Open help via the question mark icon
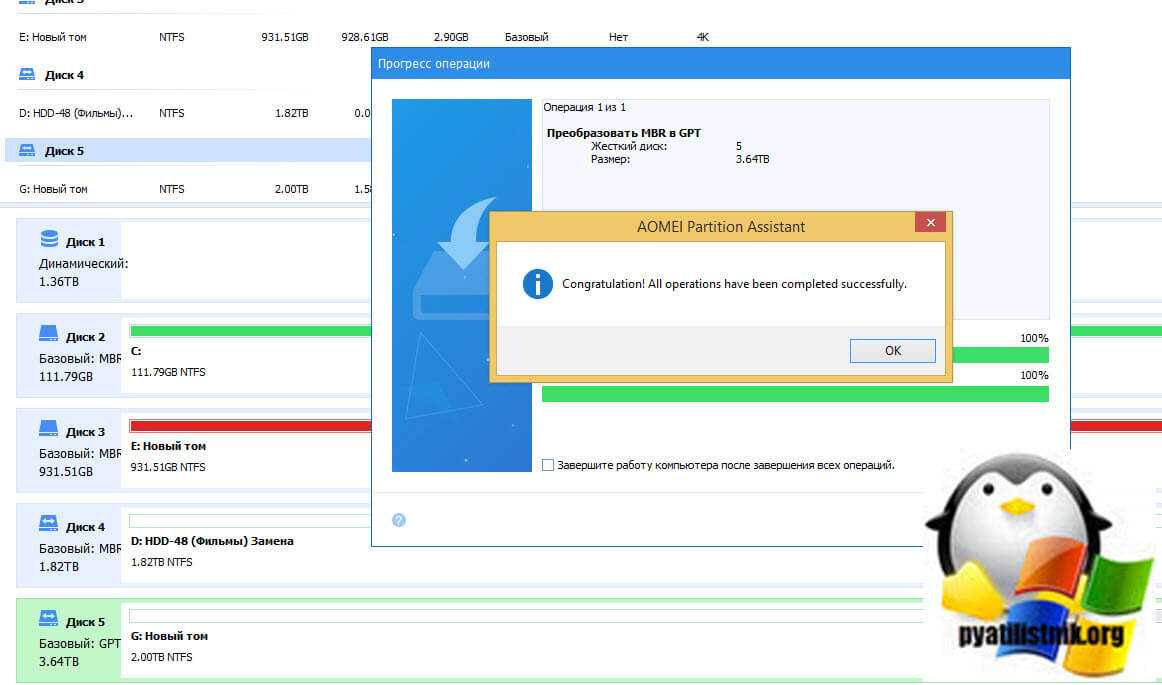Screen dimensions: 1162x685 tap(399, 520)
